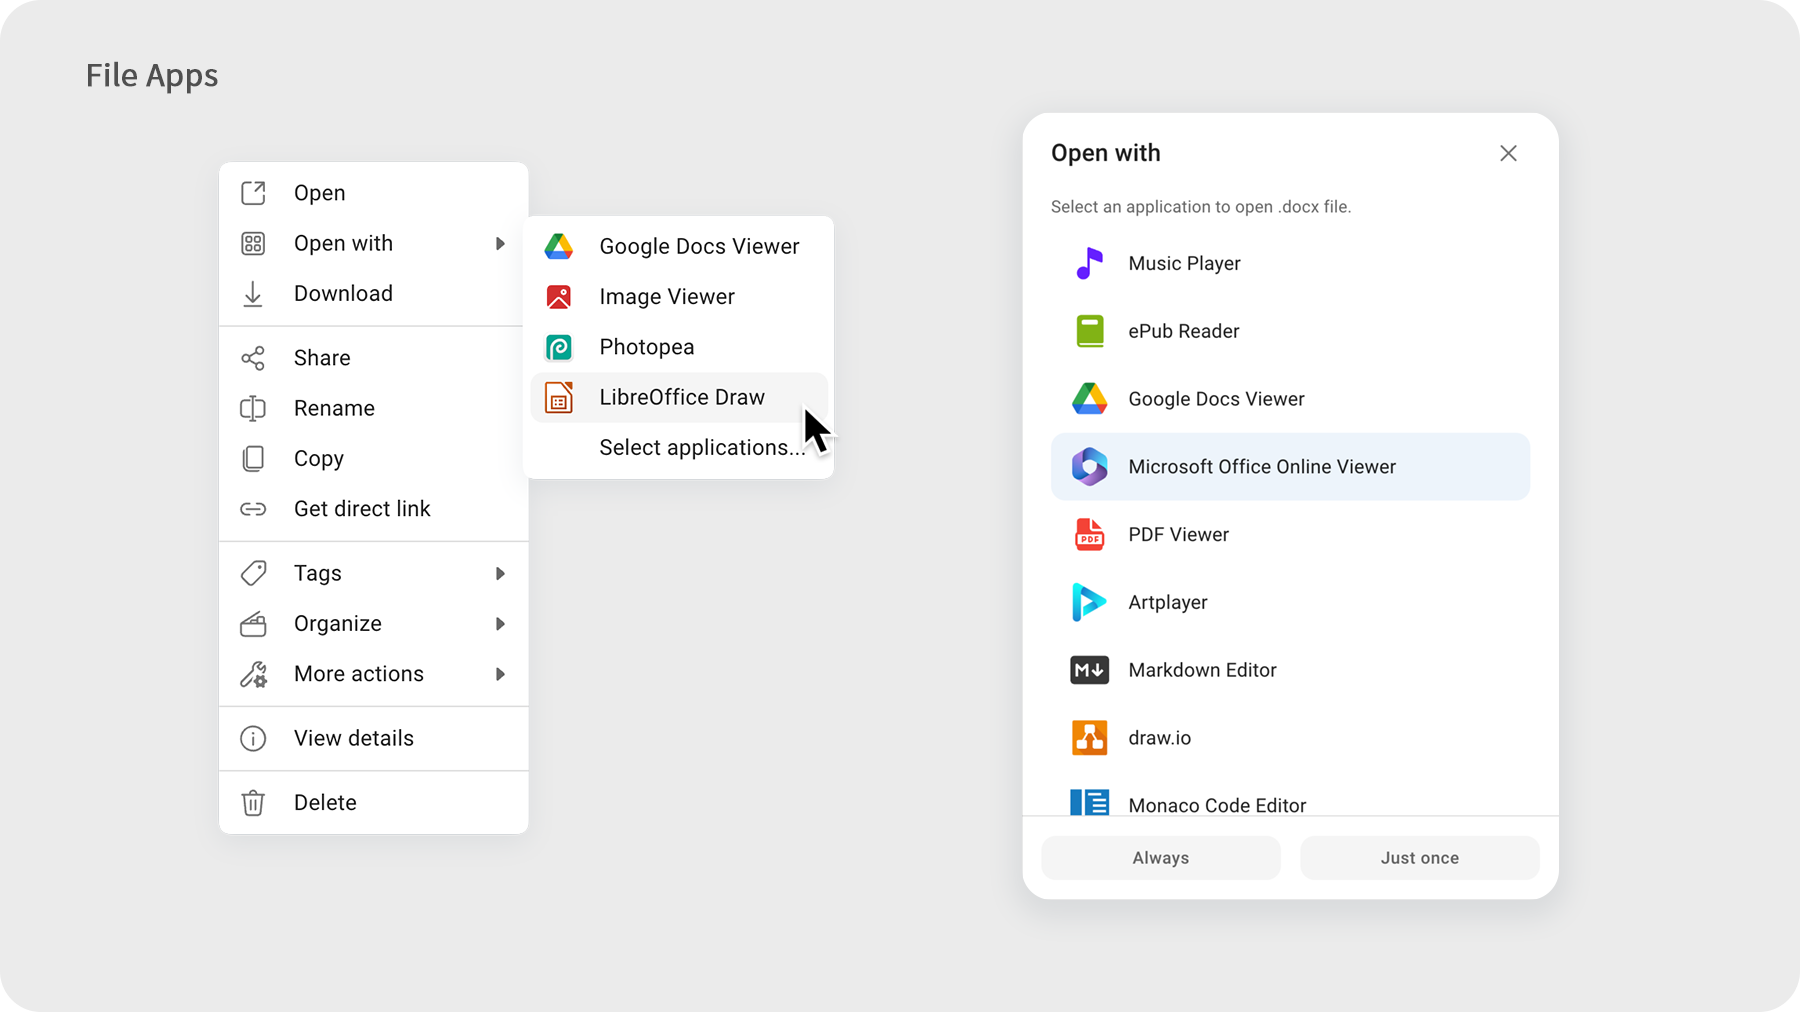Click the Organize folder icon
Screen dimensions: 1800x1012
[253, 624]
